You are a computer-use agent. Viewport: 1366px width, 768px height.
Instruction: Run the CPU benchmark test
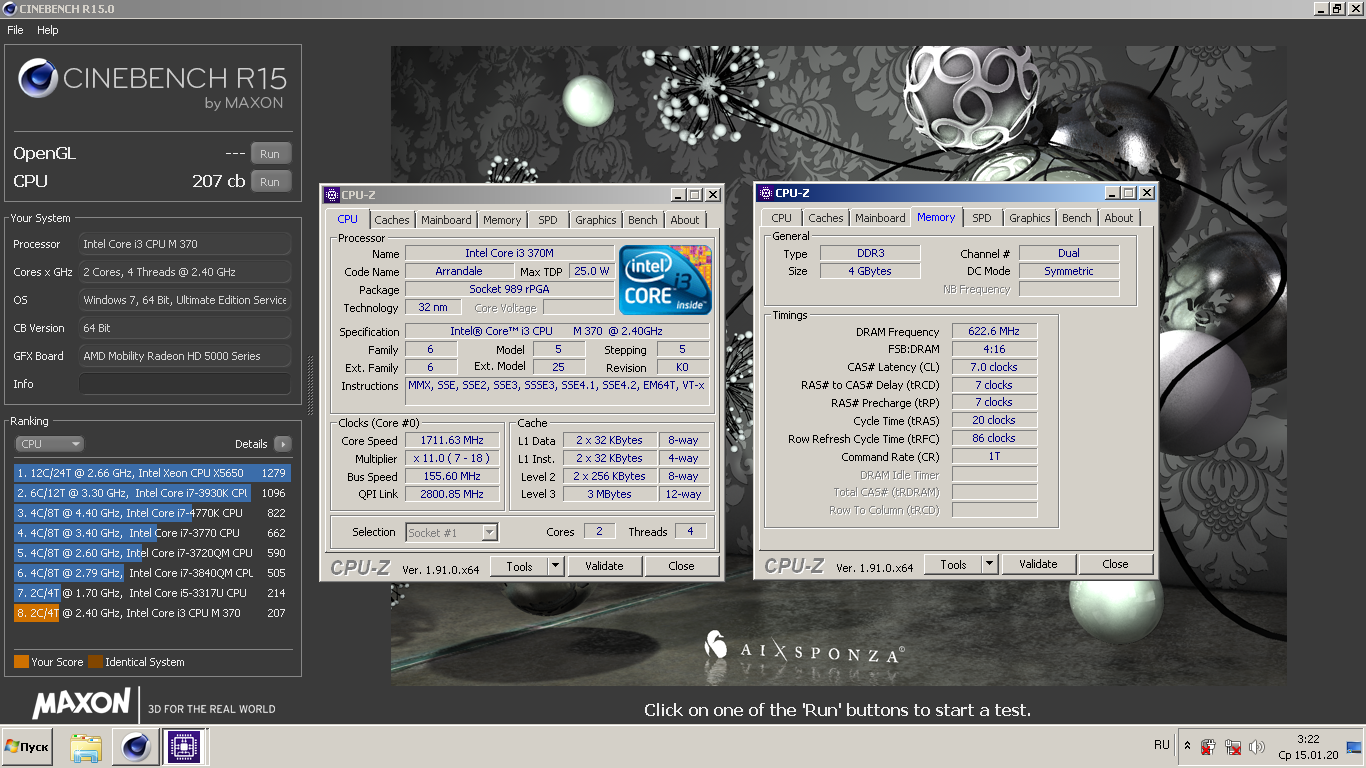coord(270,182)
